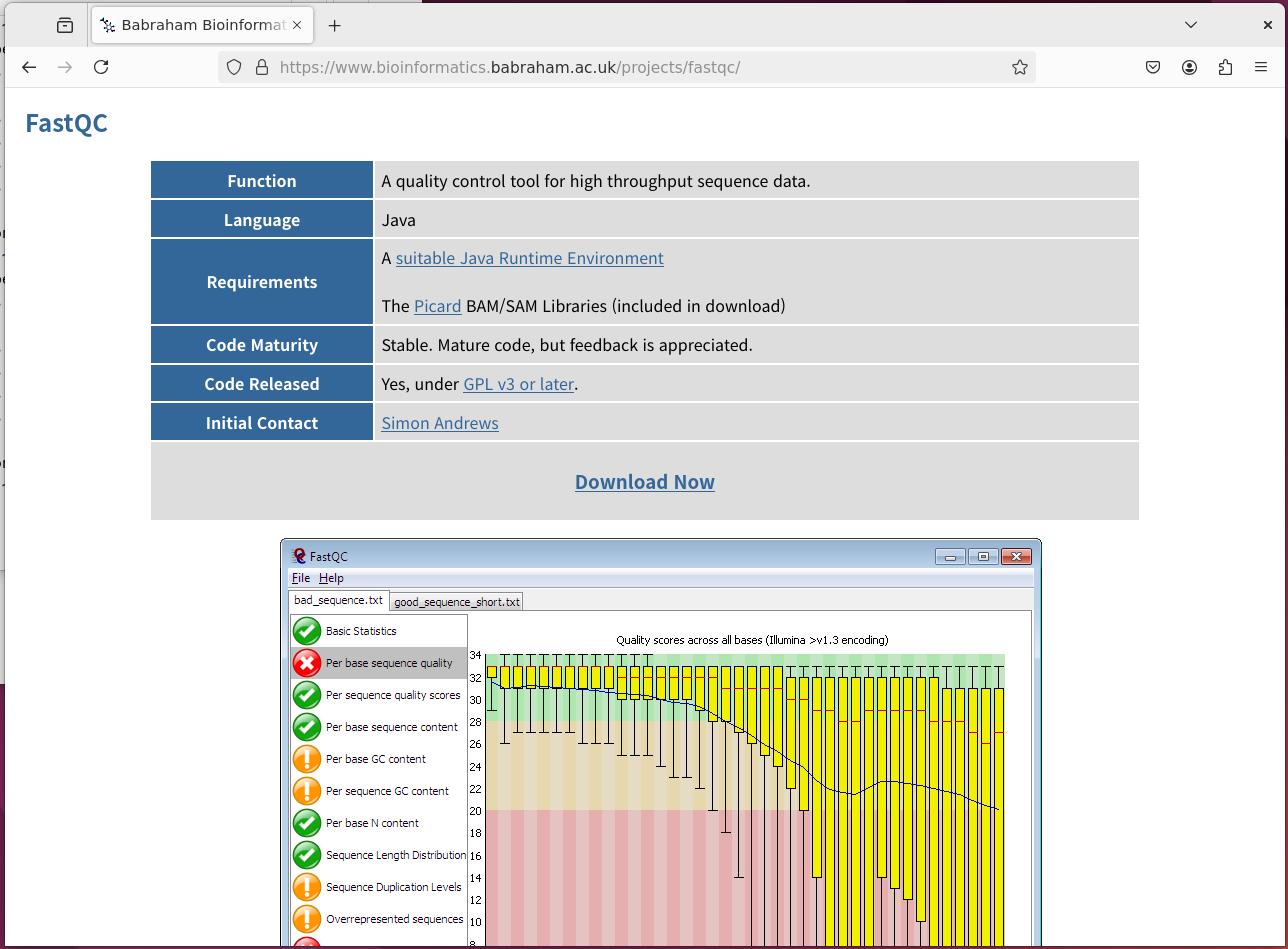
Task: Open the extensions puzzle icon
Action: [1225, 67]
